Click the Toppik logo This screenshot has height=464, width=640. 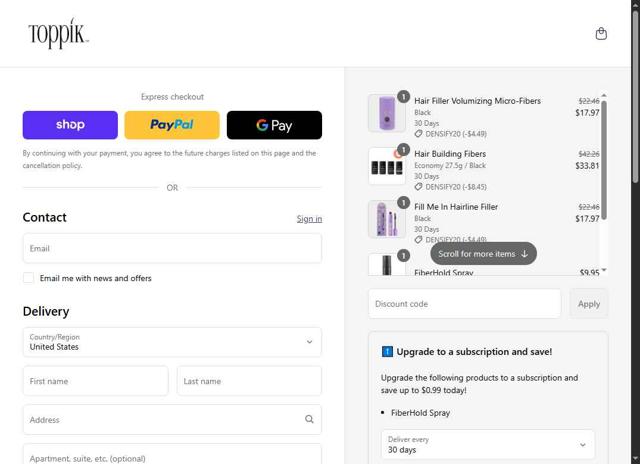click(58, 33)
